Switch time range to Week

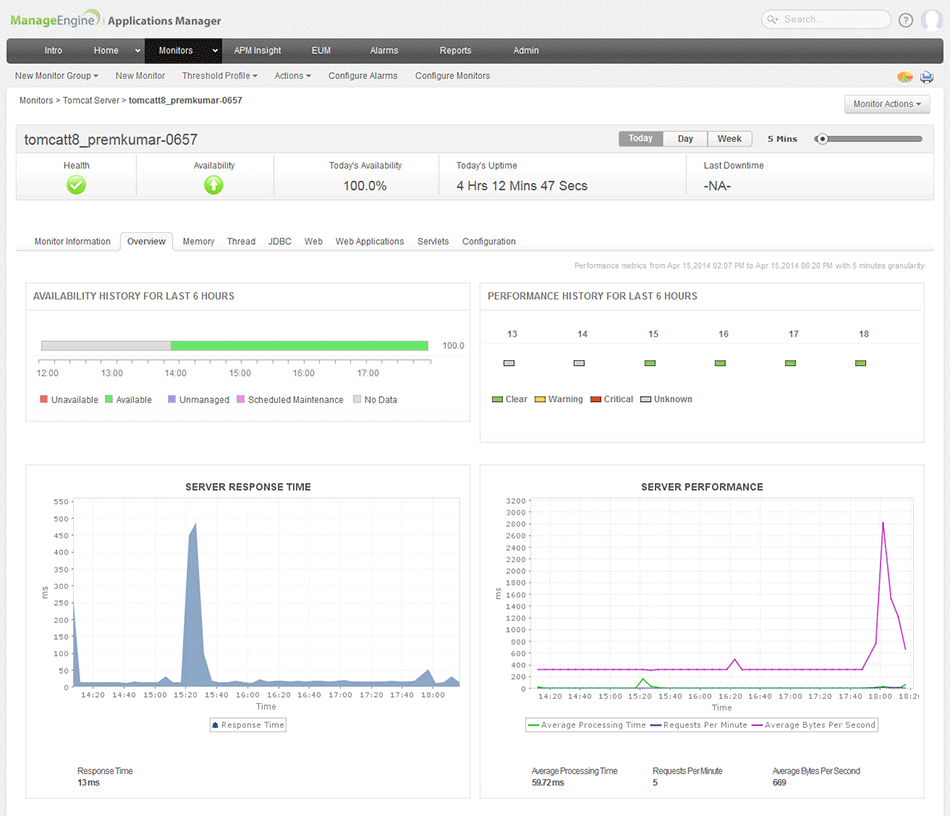click(730, 139)
